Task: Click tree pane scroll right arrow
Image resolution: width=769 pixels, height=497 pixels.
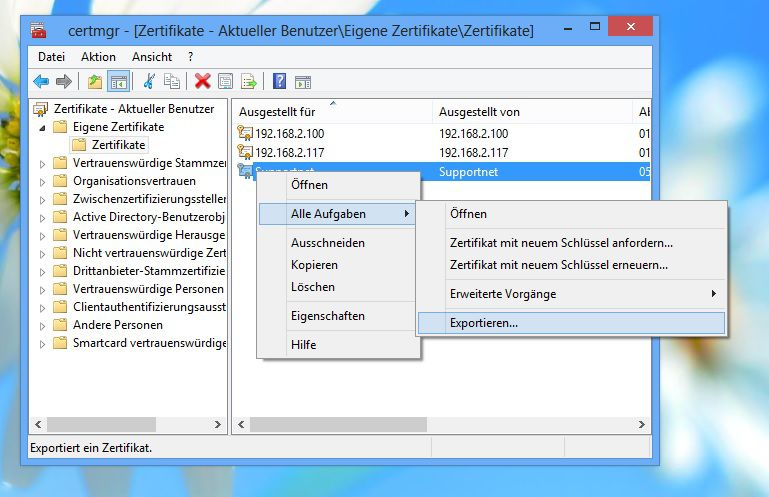Action: point(218,424)
